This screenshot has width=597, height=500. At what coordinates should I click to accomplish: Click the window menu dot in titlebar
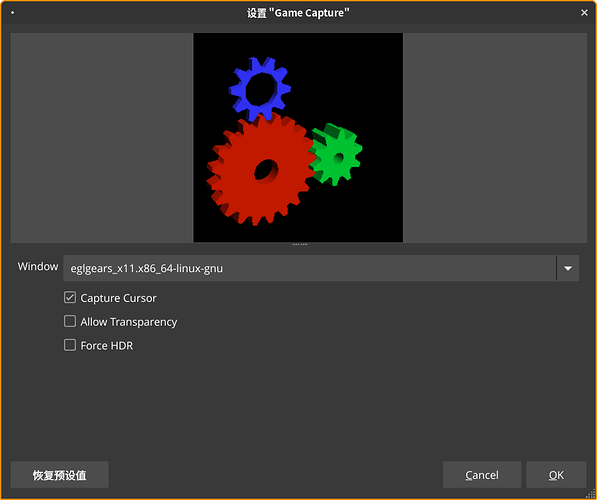13,13
